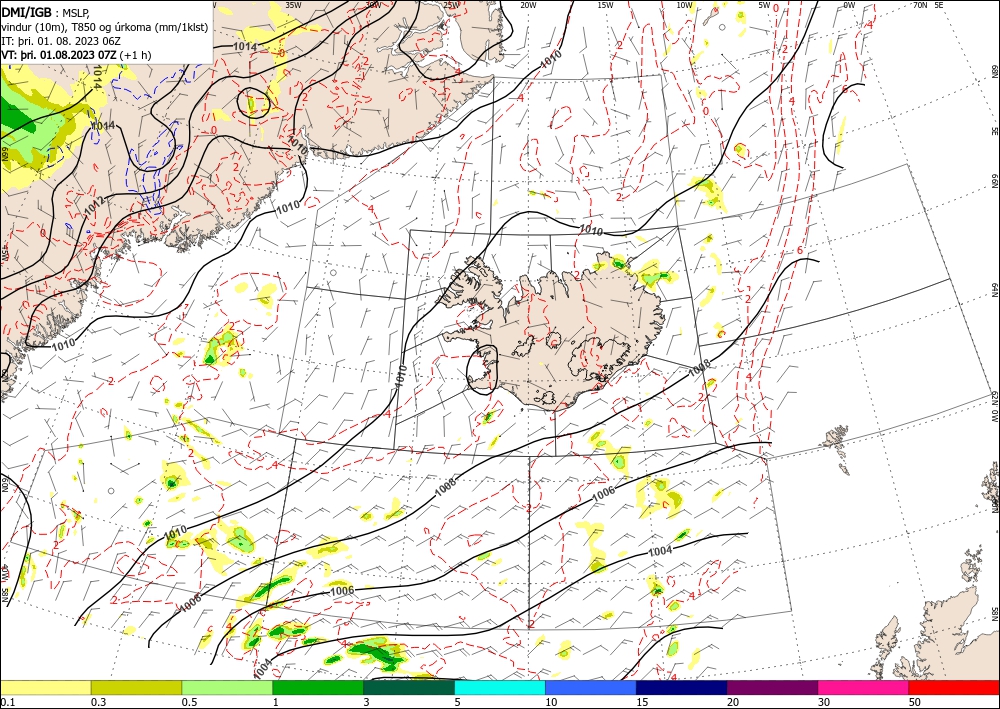Click the '25W' longitude label
This screenshot has width=1000, height=709.
(451, 5)
